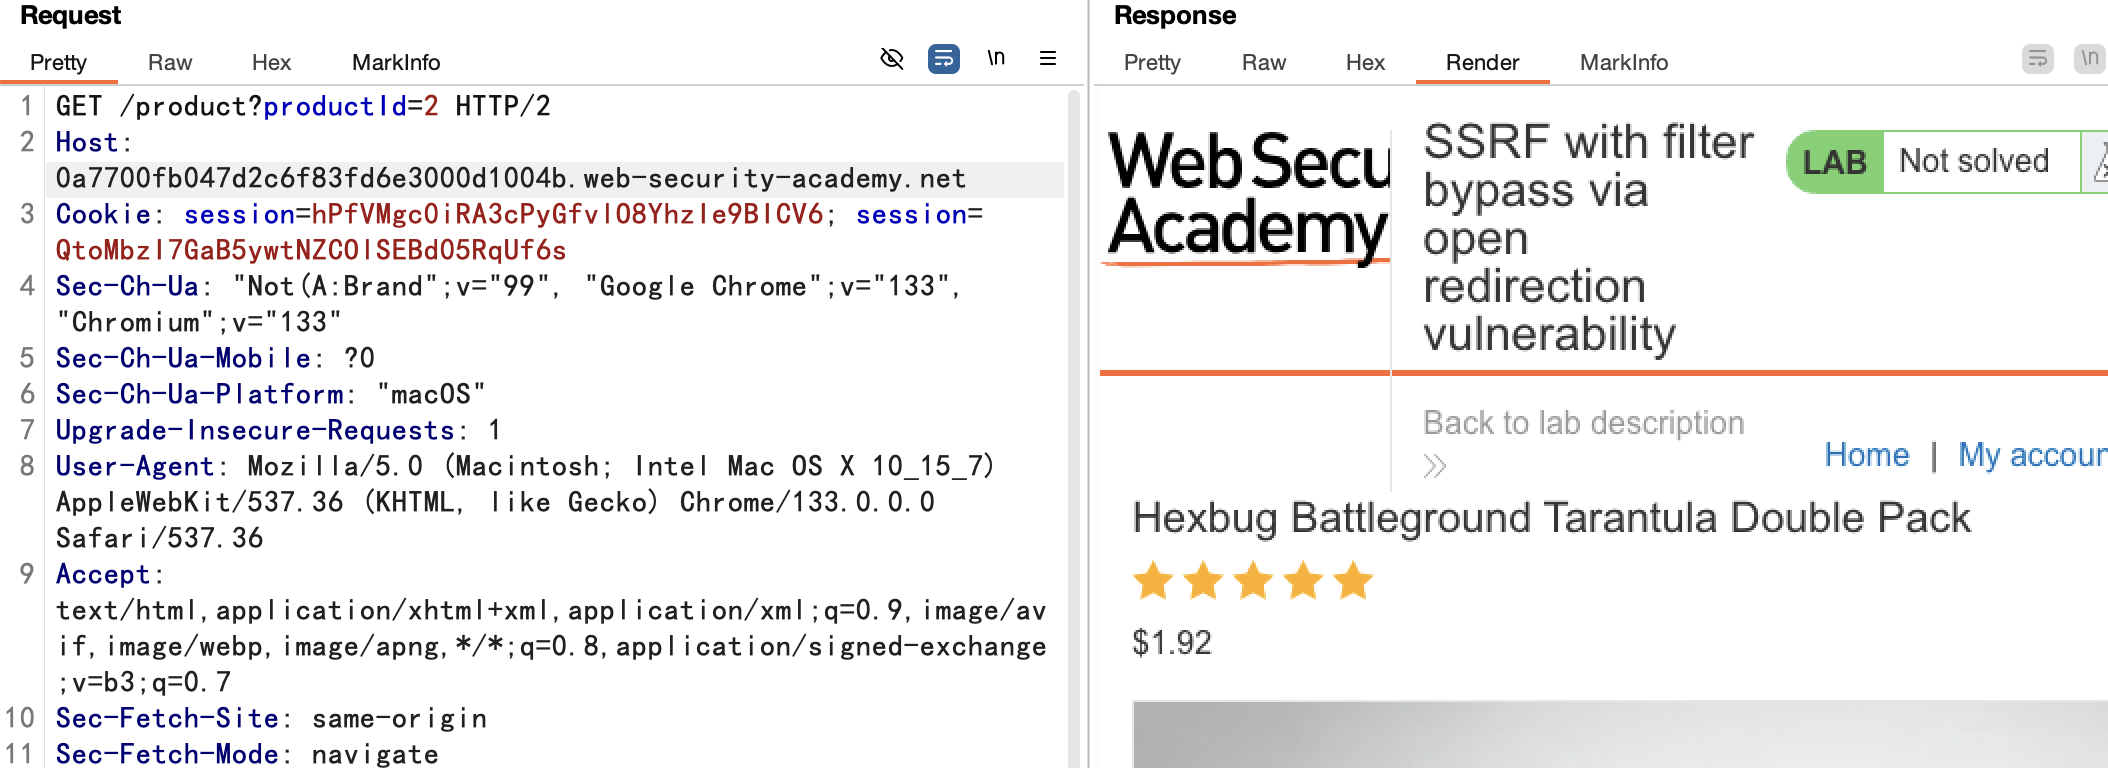Click the Web Security Academy logo
The height and width of the screenshot is (768, 2108).
pyautogui.click(x=1248, y=196)
